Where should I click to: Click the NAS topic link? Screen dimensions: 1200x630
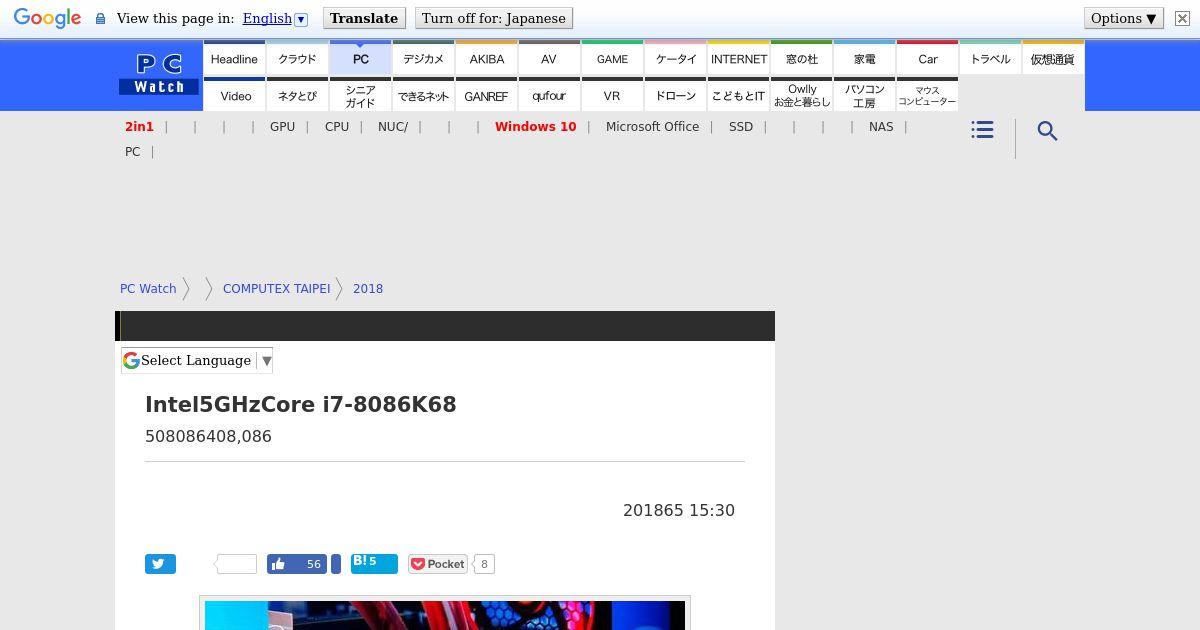coord(881,126)
